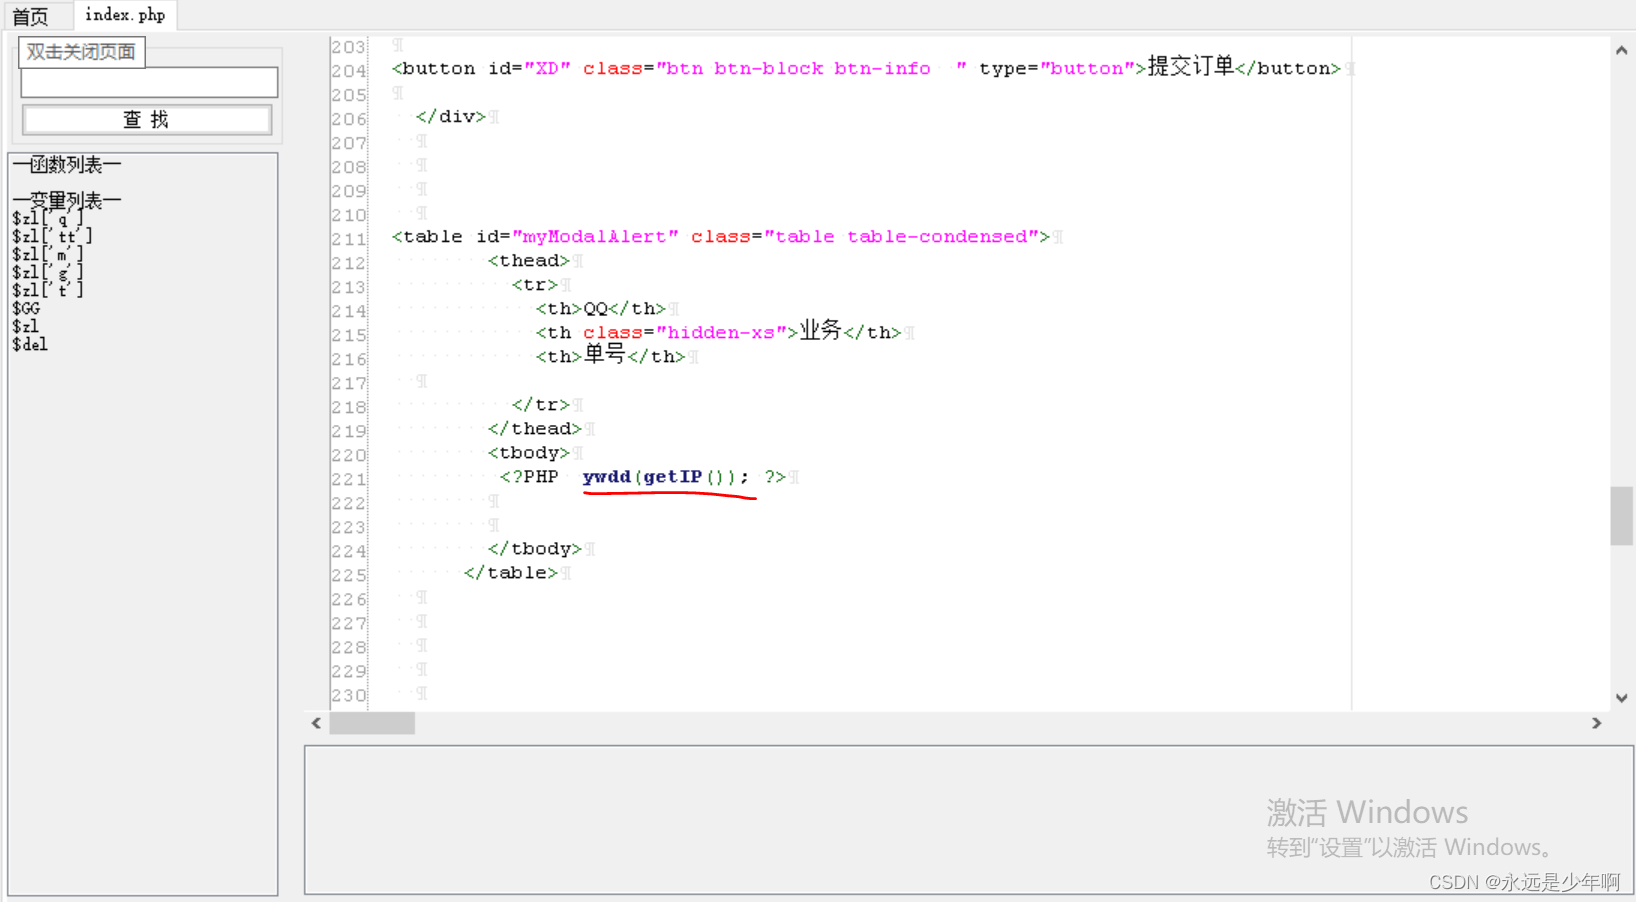
Task: Click the underlined ywdd(getIP()) call
Action: coord(660,477)
